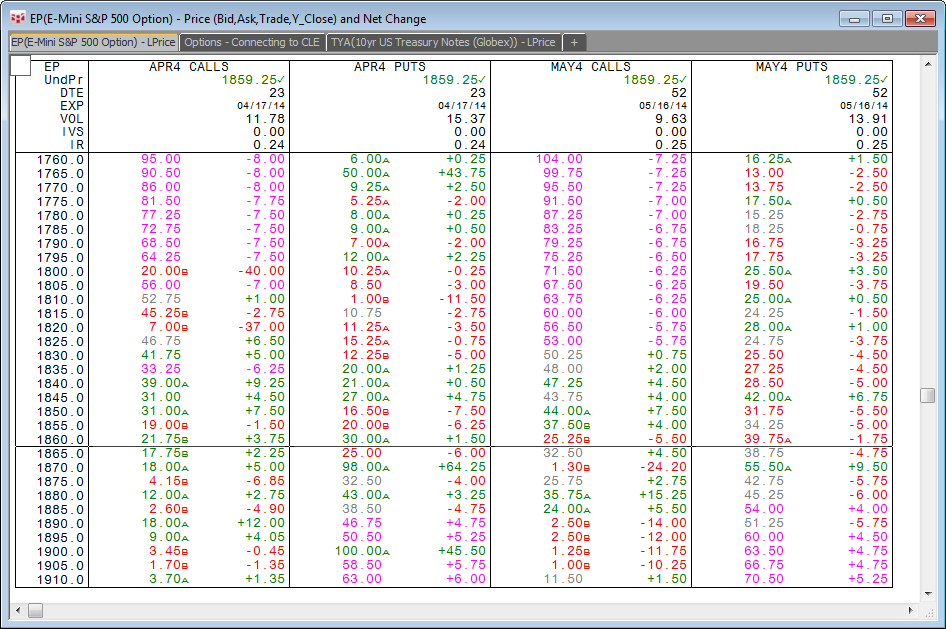Click the horizontal scrollbar thumb
This screenshot has height=629, width=946.
(36, 610)
